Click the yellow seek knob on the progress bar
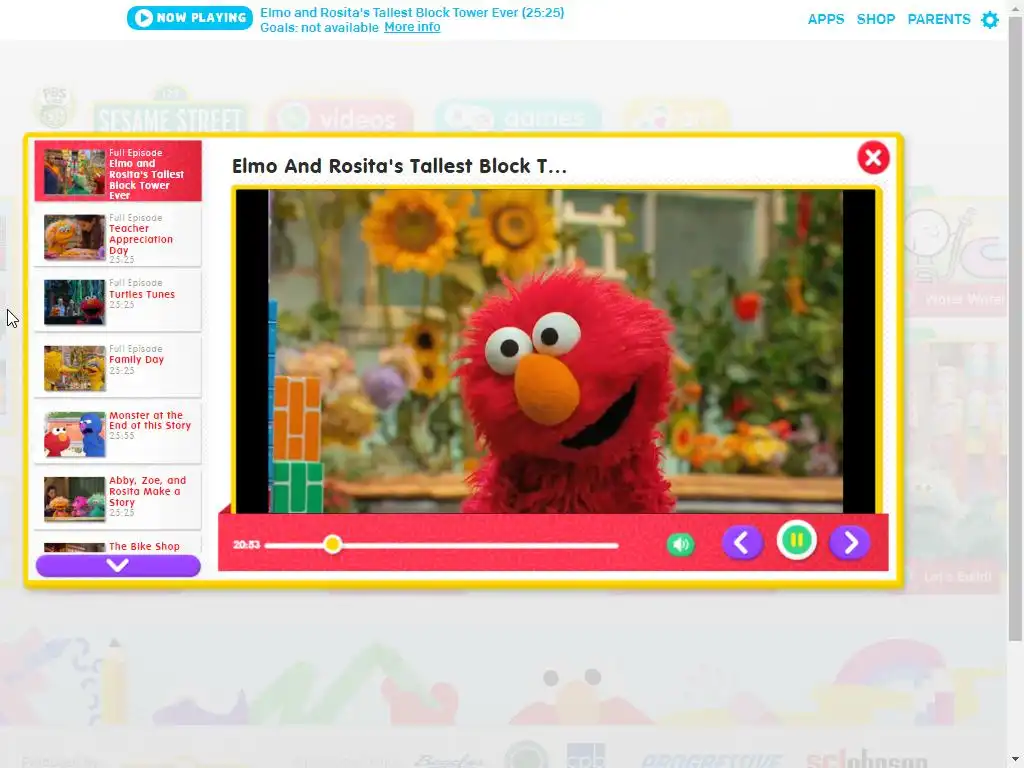Screen dimensions: 1024x768 point(332,544)
